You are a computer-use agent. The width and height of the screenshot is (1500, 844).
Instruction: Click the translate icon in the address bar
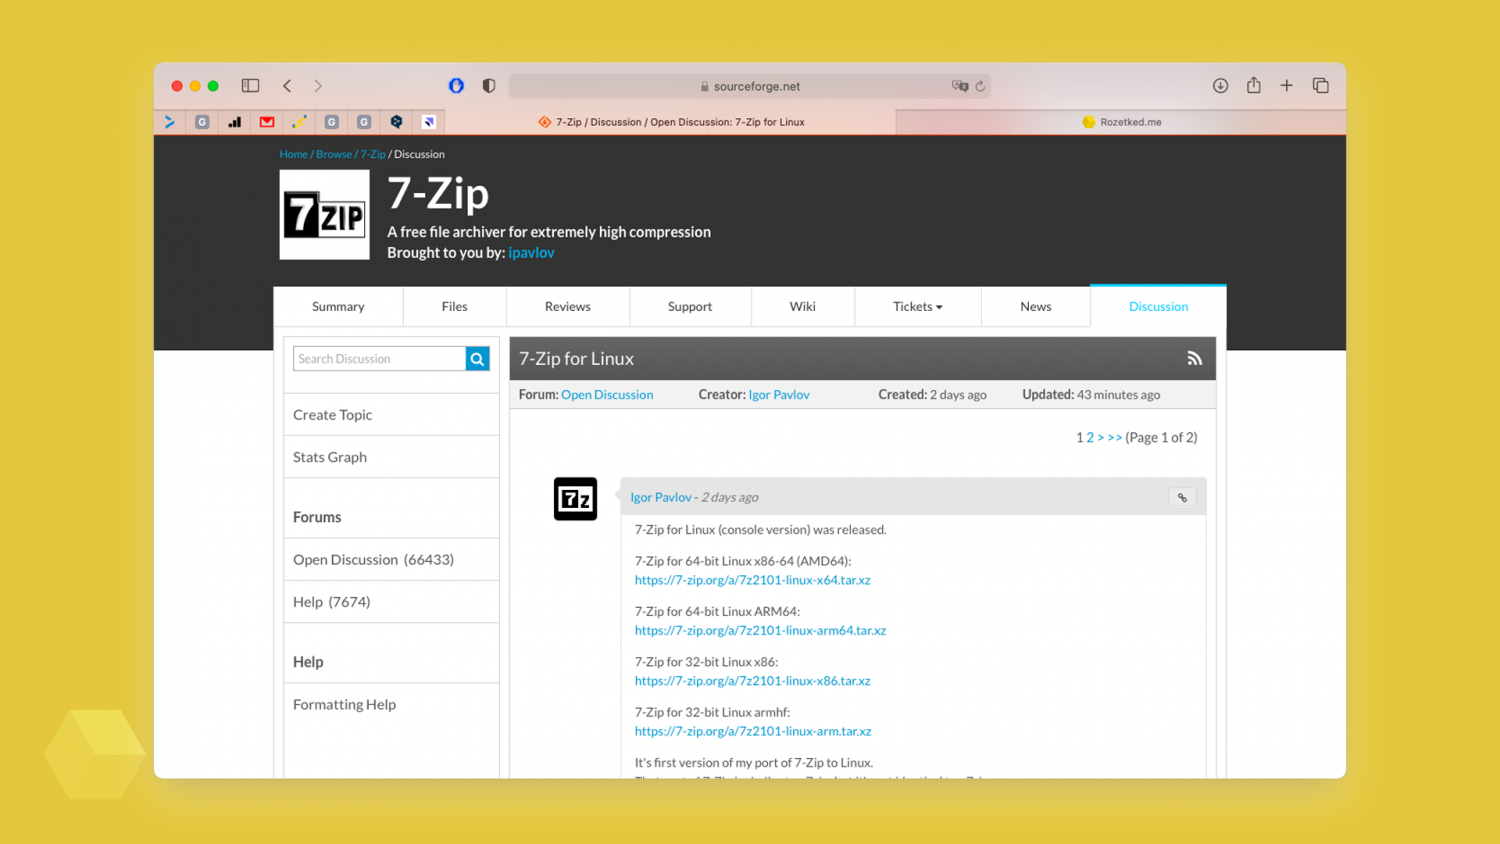(960, 86)
